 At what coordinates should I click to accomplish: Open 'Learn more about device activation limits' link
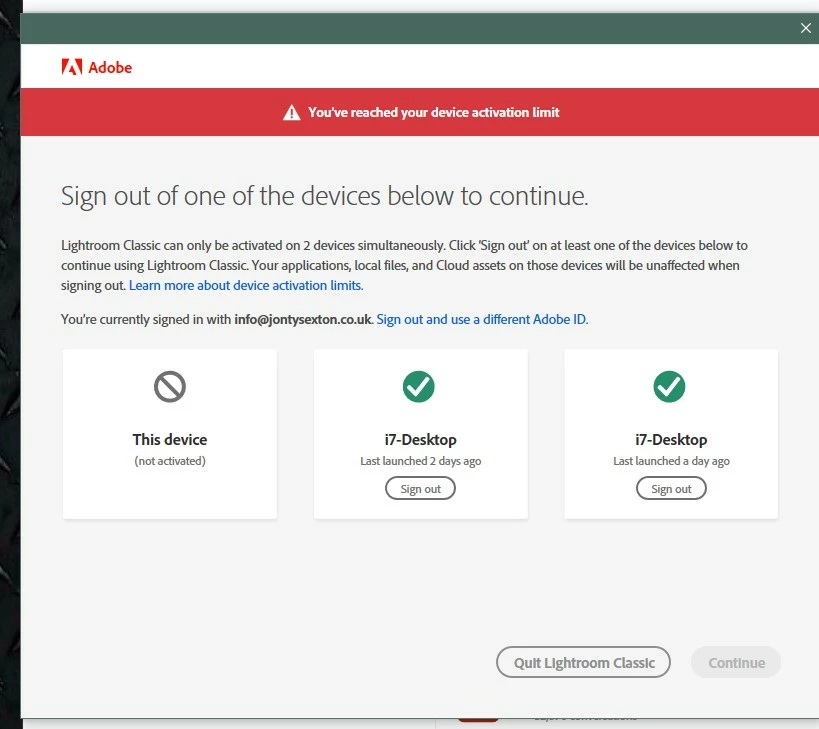(x=246, y=285)
